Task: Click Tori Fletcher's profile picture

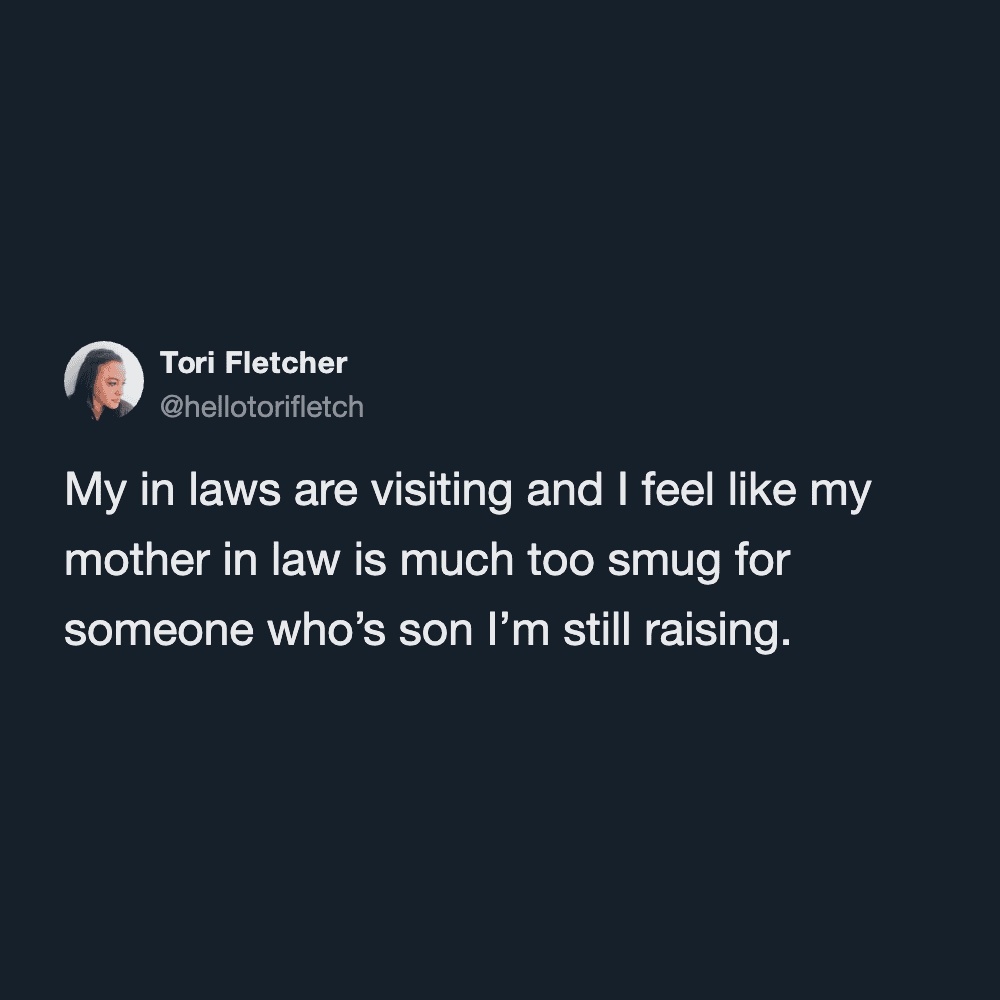Action: (x=104, y=380)
